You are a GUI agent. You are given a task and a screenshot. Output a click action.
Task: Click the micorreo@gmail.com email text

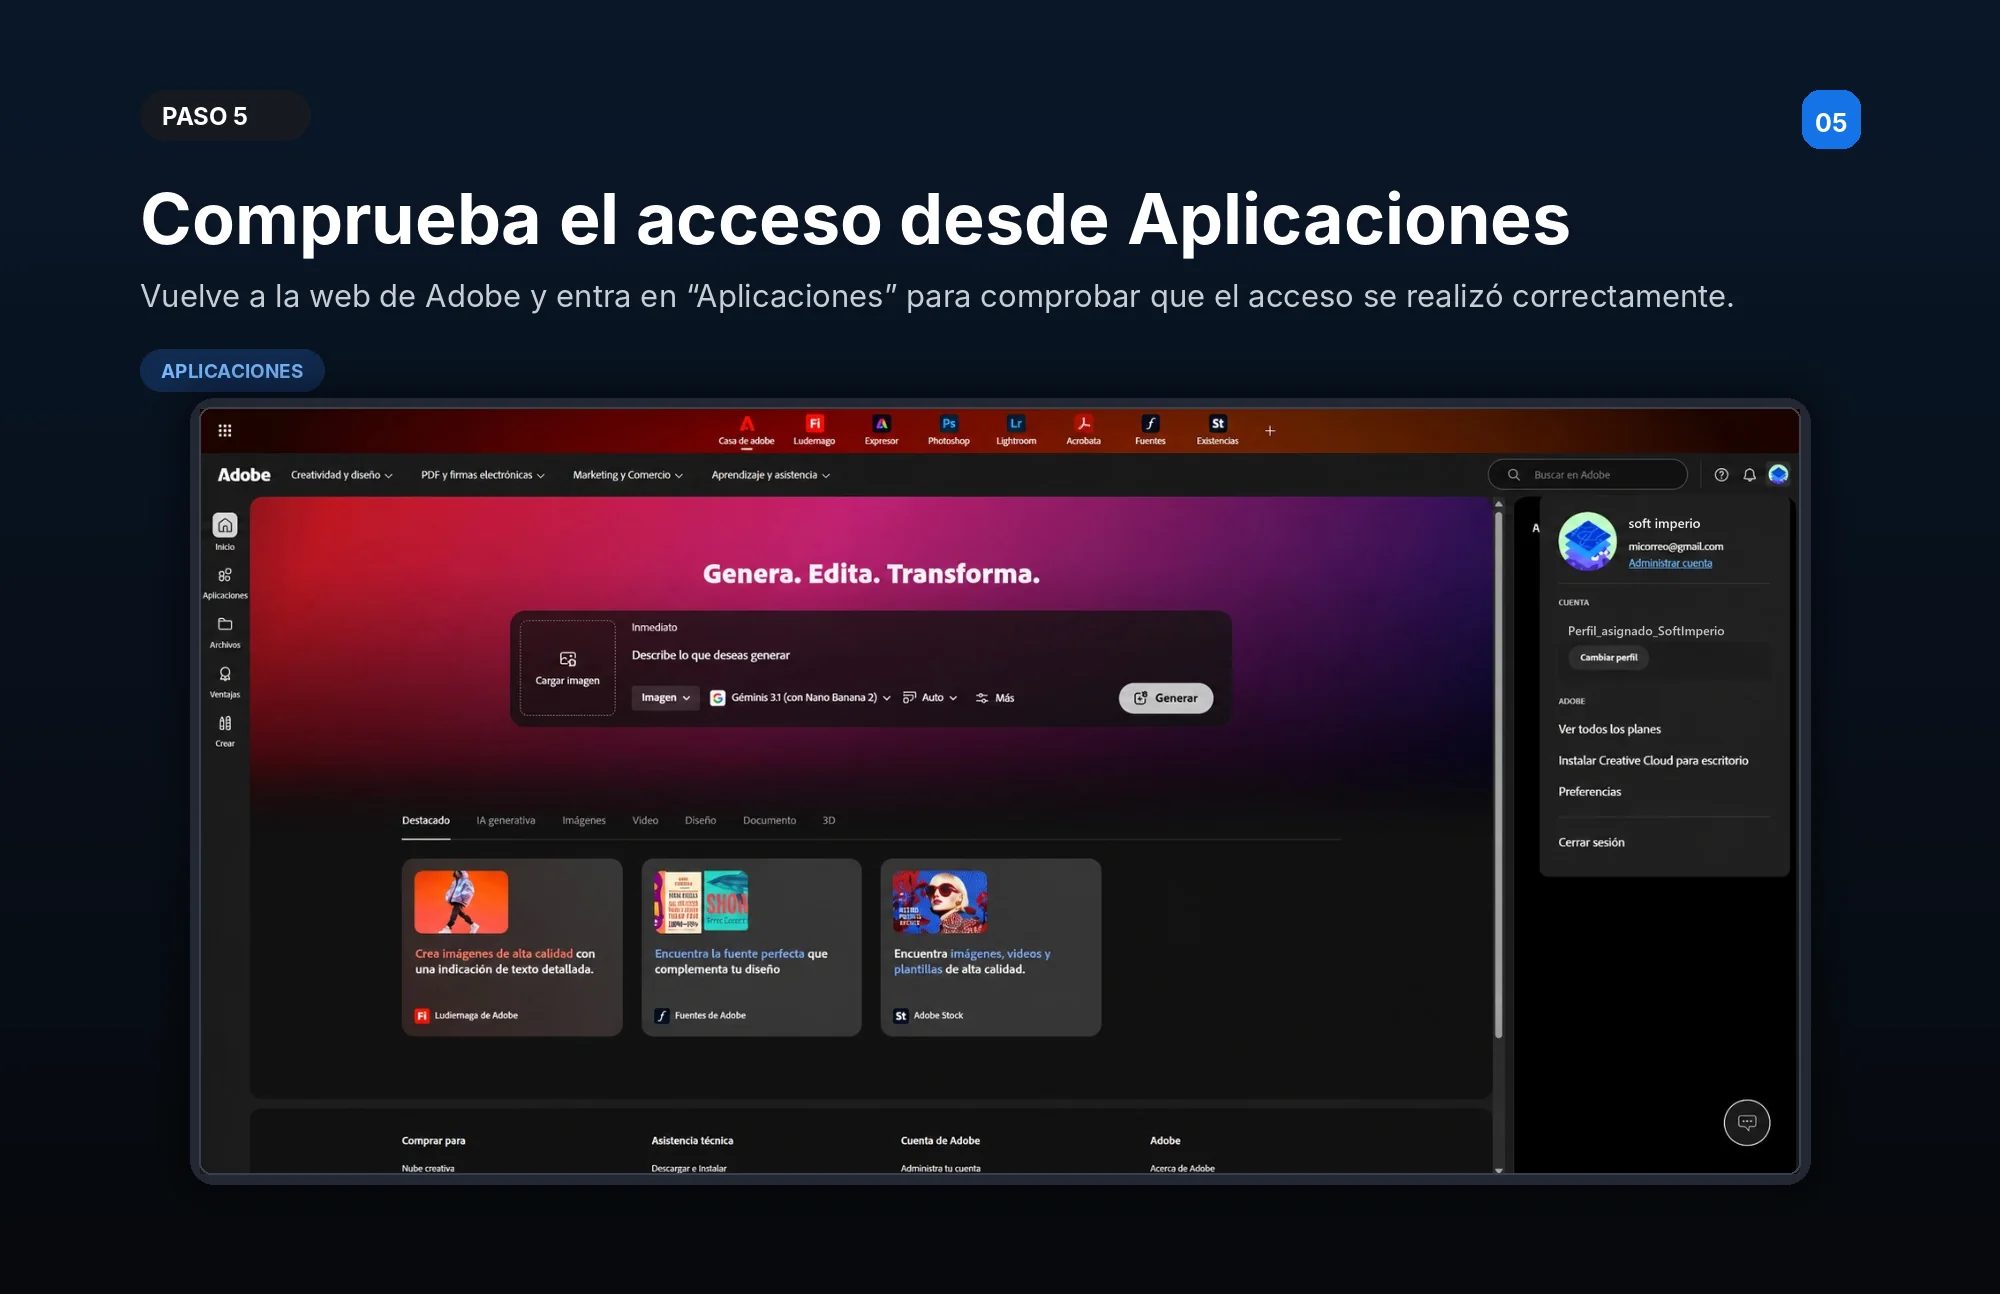pos(1675,546)
